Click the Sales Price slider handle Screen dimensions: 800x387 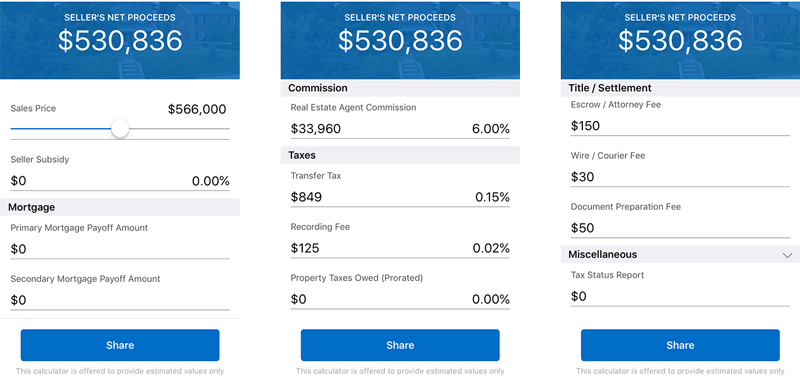pyautogui.click(x=120, y=128)
